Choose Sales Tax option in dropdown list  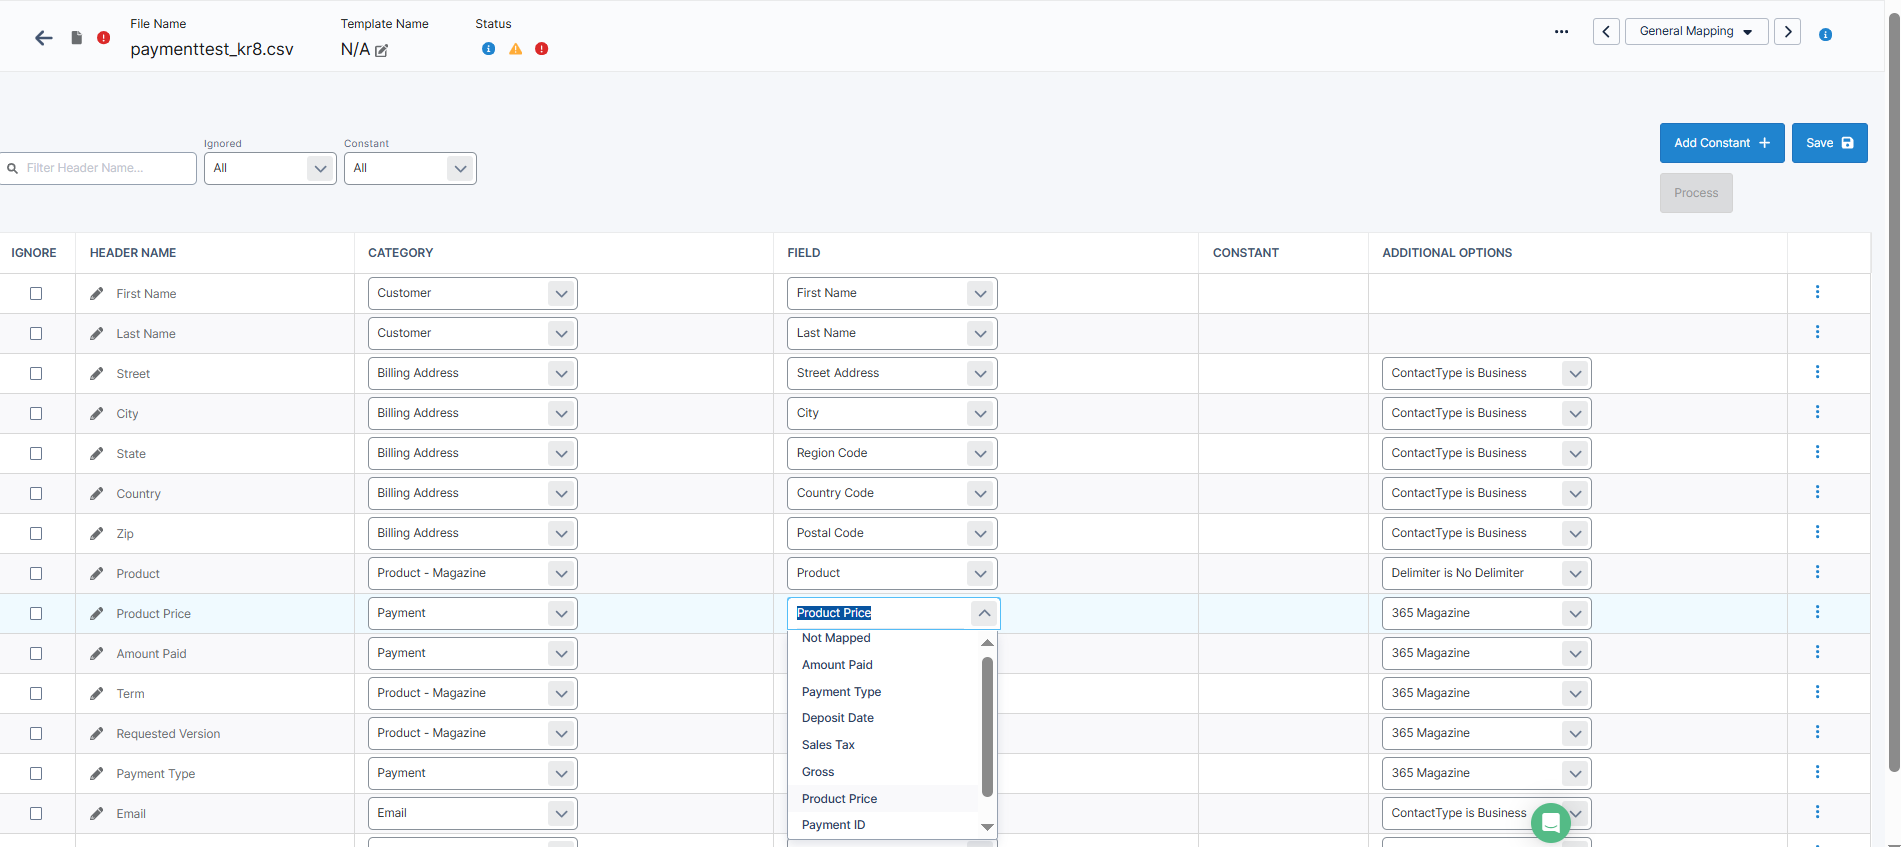tap(828, 745)
